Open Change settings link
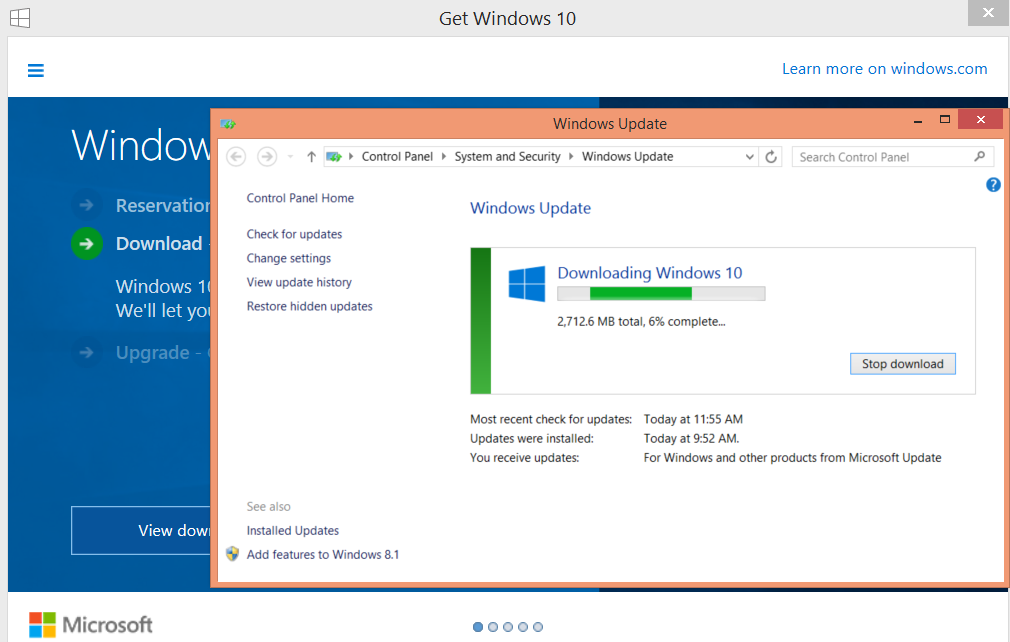Screen dimensions: 1010x642 (x=289, y=258)
